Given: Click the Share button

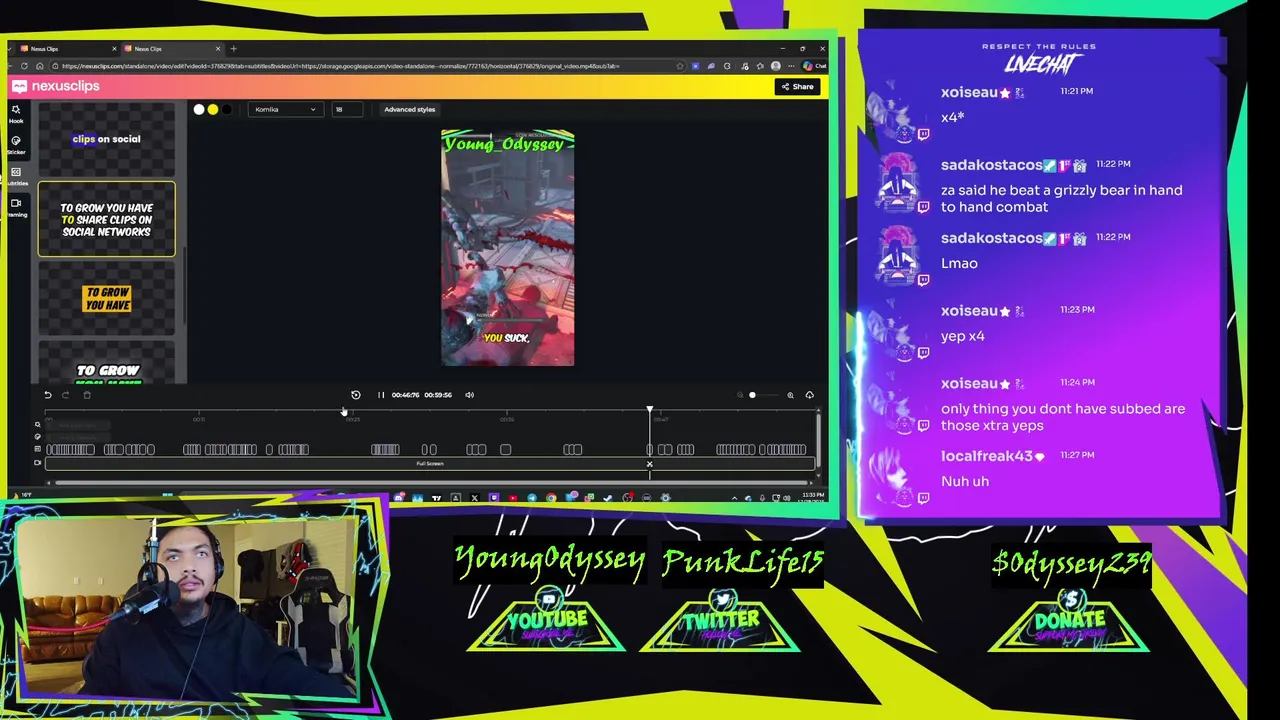Looking at the screenshot, I should 797,87.
